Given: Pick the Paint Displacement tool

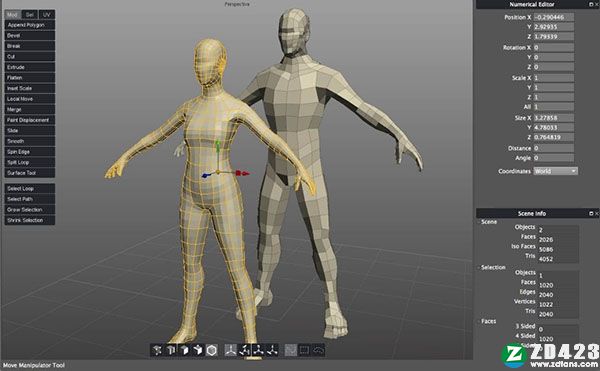Looking at the screenshot, I should point(30,120).
